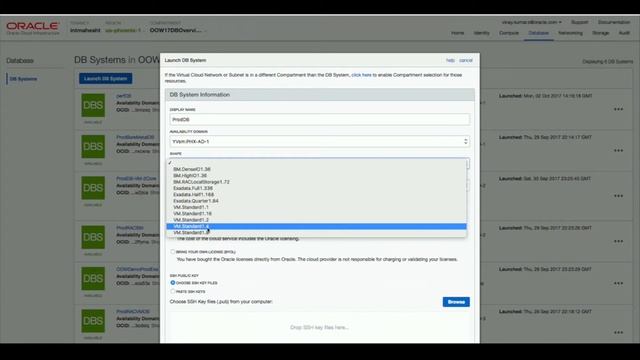Choose Exadata.Half1.168 shape
The image size is (640, 360).
pos(316,194)
